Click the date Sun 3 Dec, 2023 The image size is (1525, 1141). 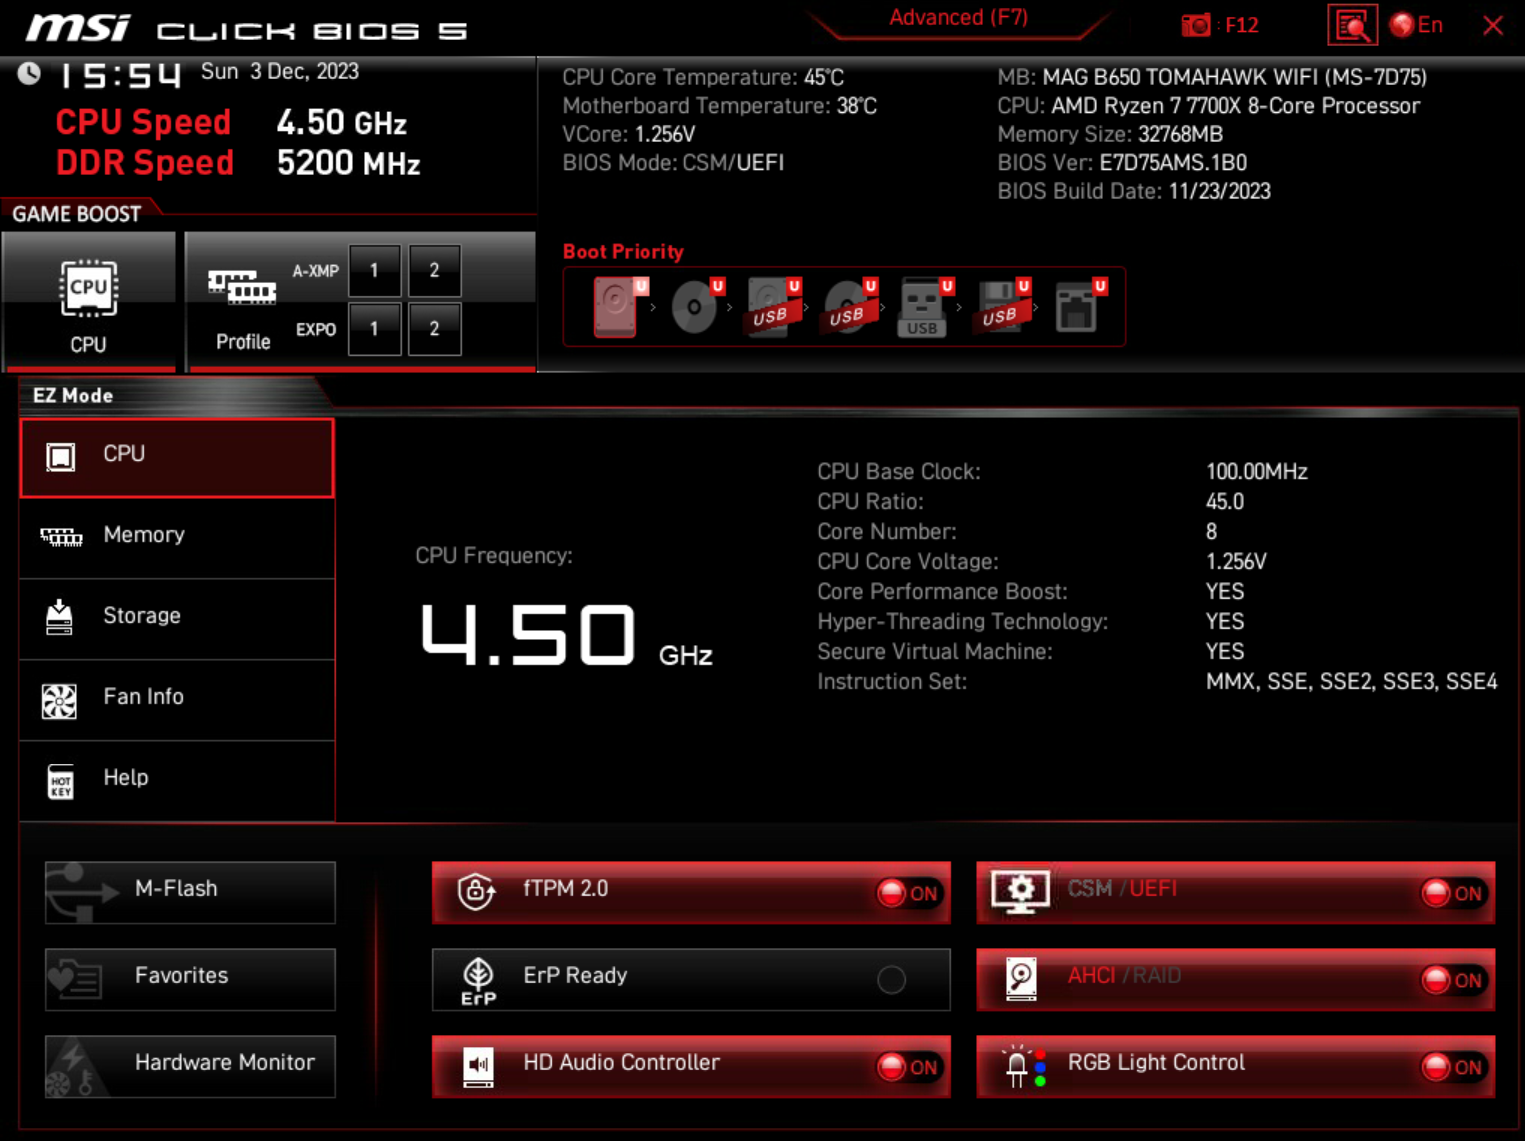(x=280, y=71)
